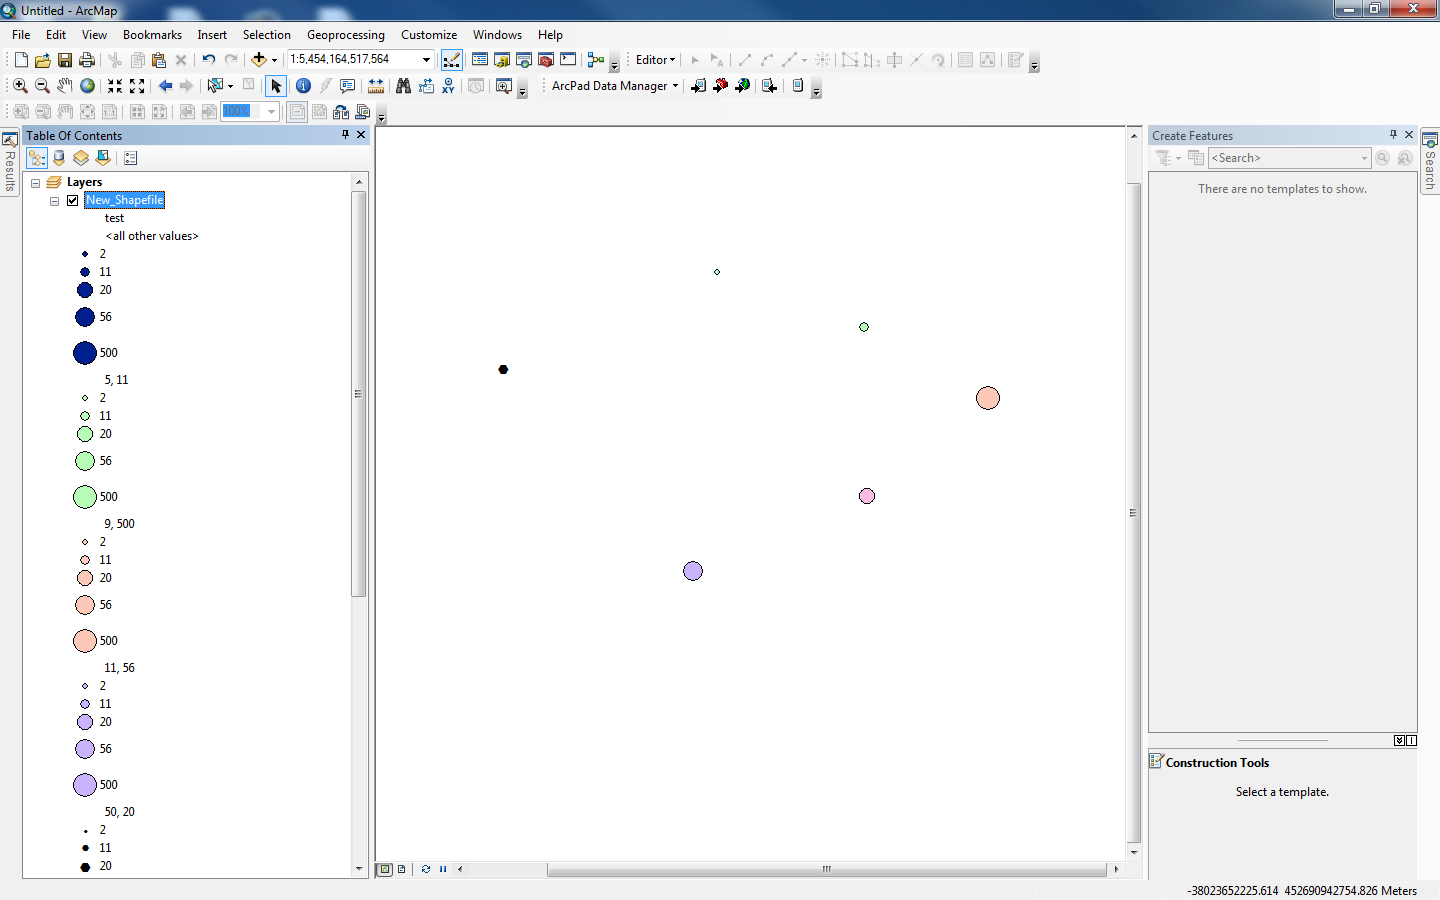Click the Table Of Contents vertical scrollbar
Screen dimensions: 1440x900
click(359, 394)
